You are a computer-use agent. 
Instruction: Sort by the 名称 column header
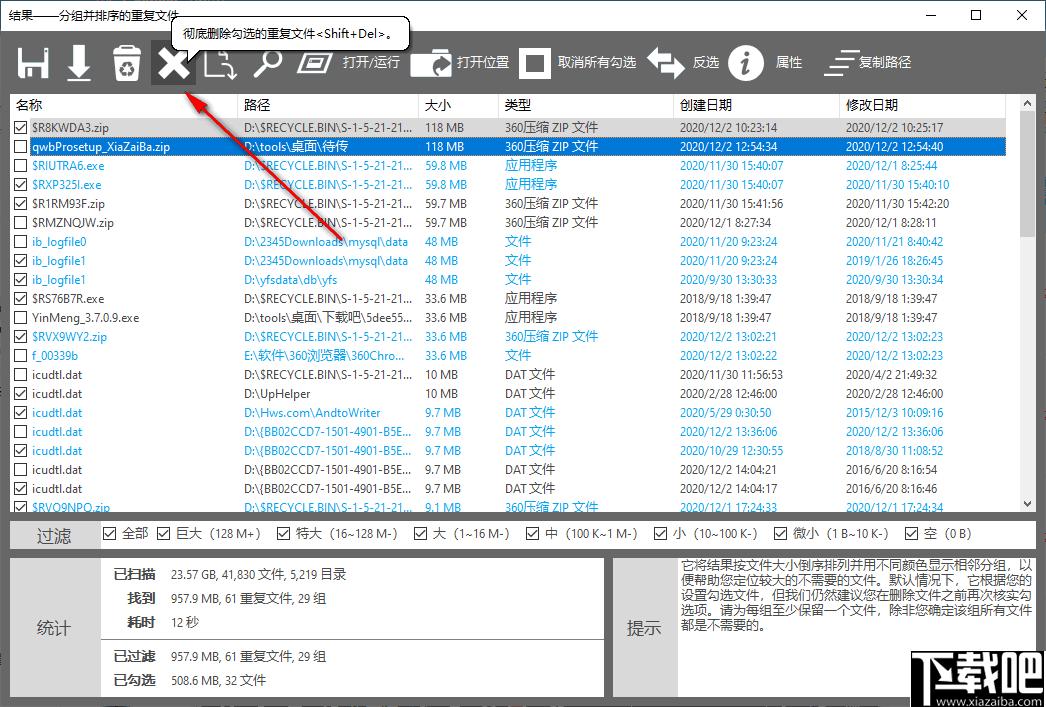pyautogui.click(x=124, y=105)
